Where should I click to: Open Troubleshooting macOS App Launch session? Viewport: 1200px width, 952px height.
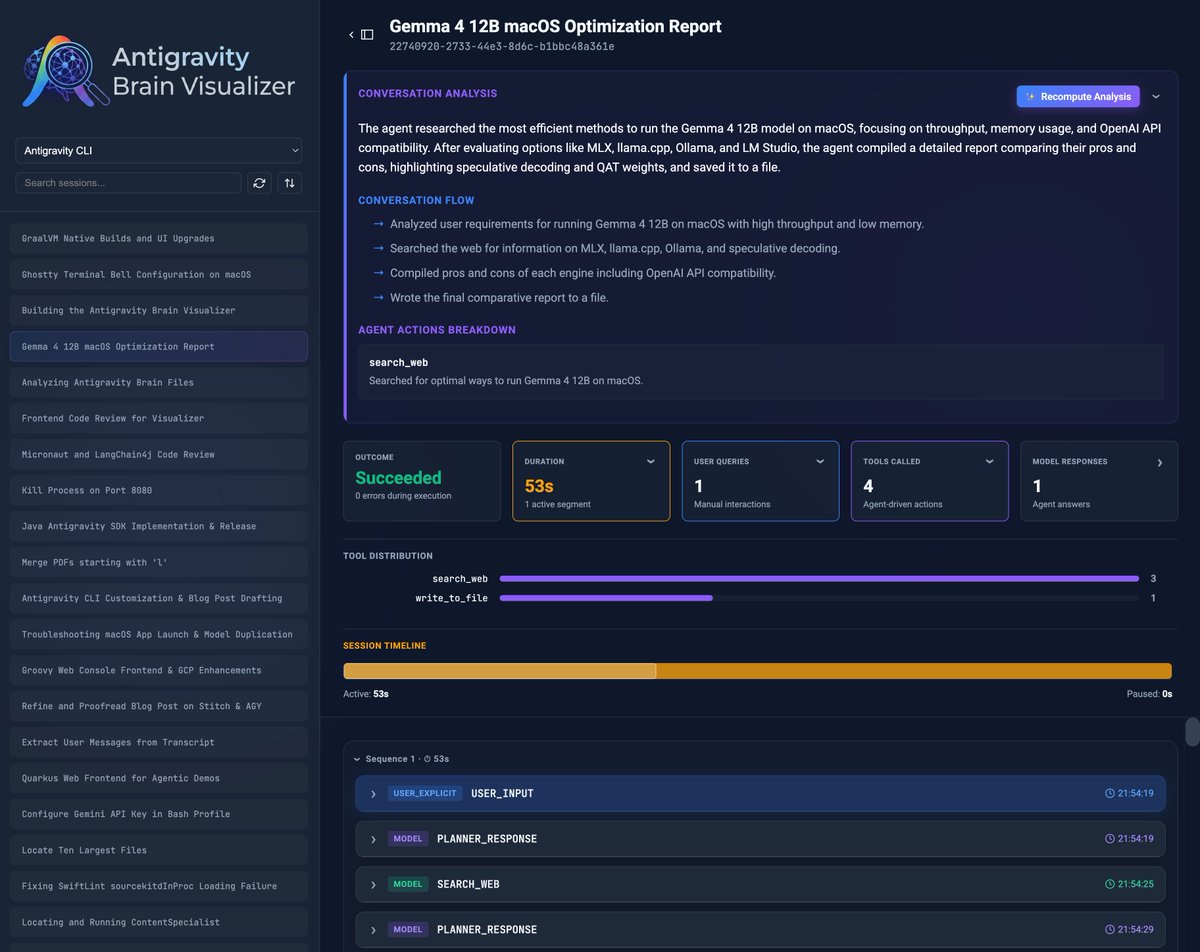[x=158, y=634]
